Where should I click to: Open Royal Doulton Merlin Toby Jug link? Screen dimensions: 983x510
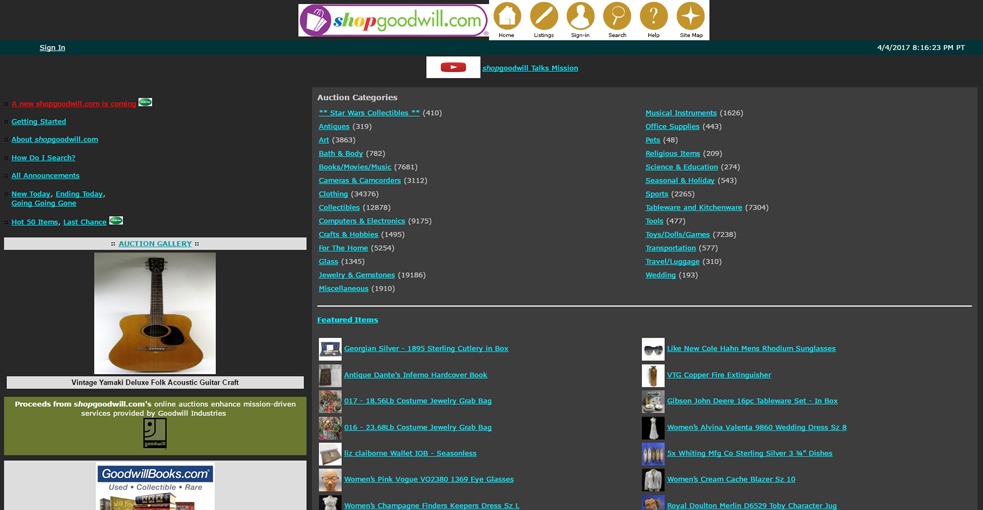[x=752, y=506]
